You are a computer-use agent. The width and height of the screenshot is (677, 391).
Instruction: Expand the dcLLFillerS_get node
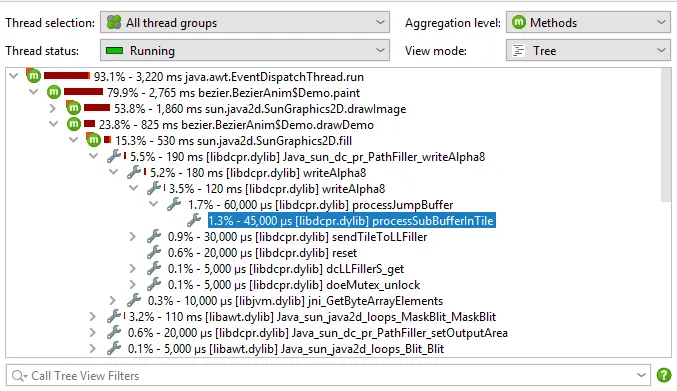(133, 268)
